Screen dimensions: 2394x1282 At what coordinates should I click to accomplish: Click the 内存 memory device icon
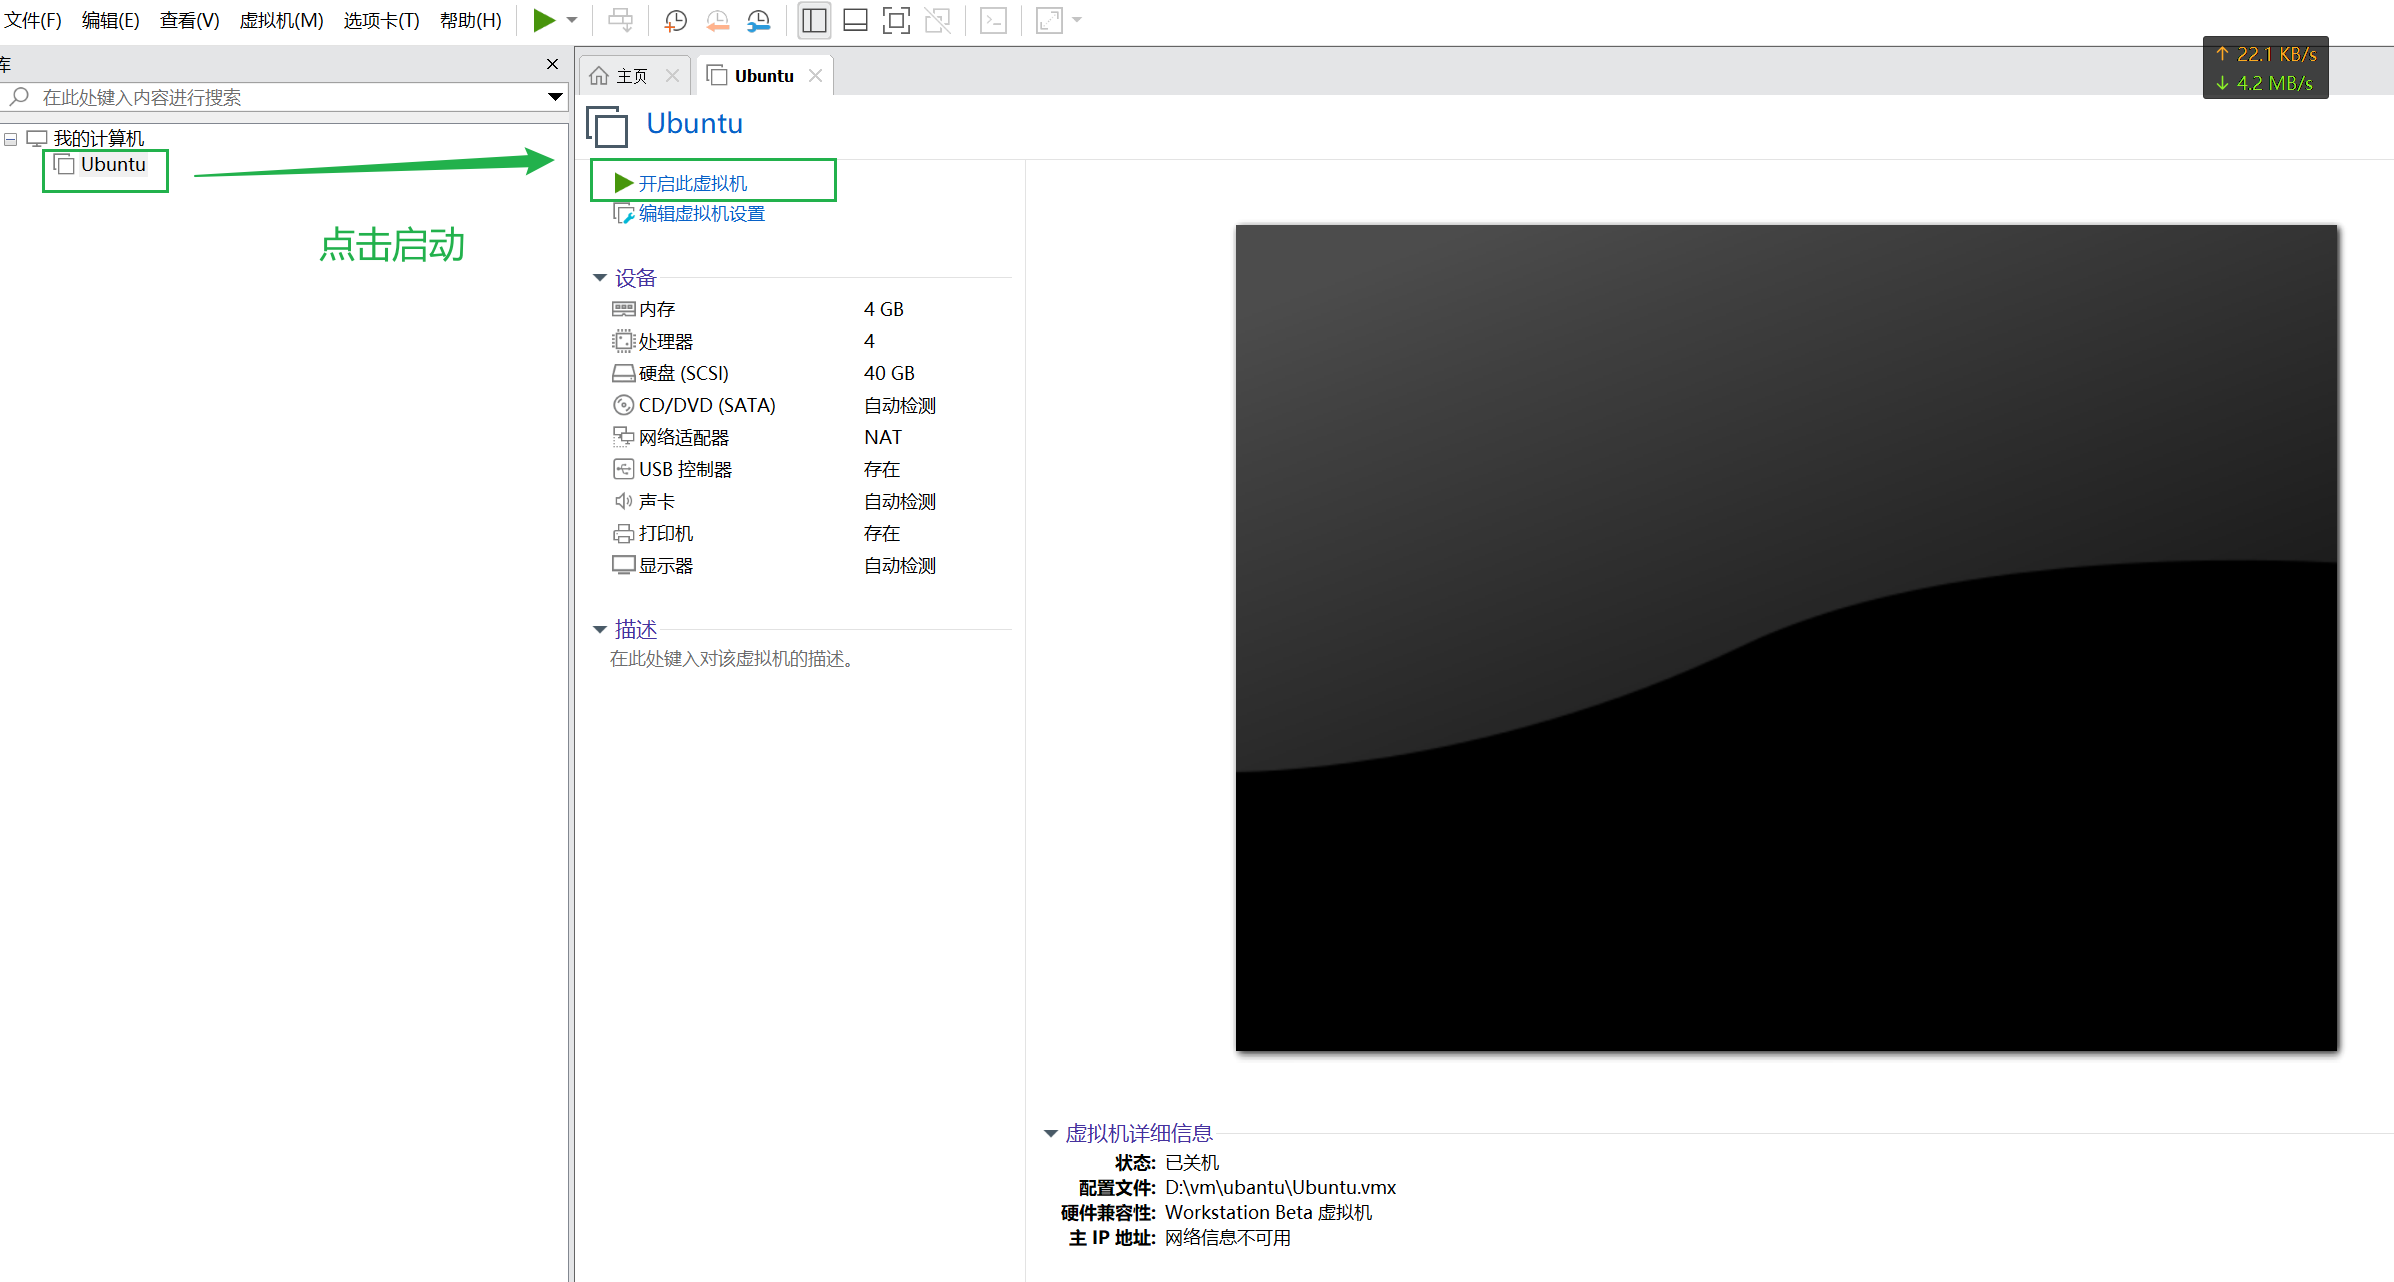tap(623, 309)
